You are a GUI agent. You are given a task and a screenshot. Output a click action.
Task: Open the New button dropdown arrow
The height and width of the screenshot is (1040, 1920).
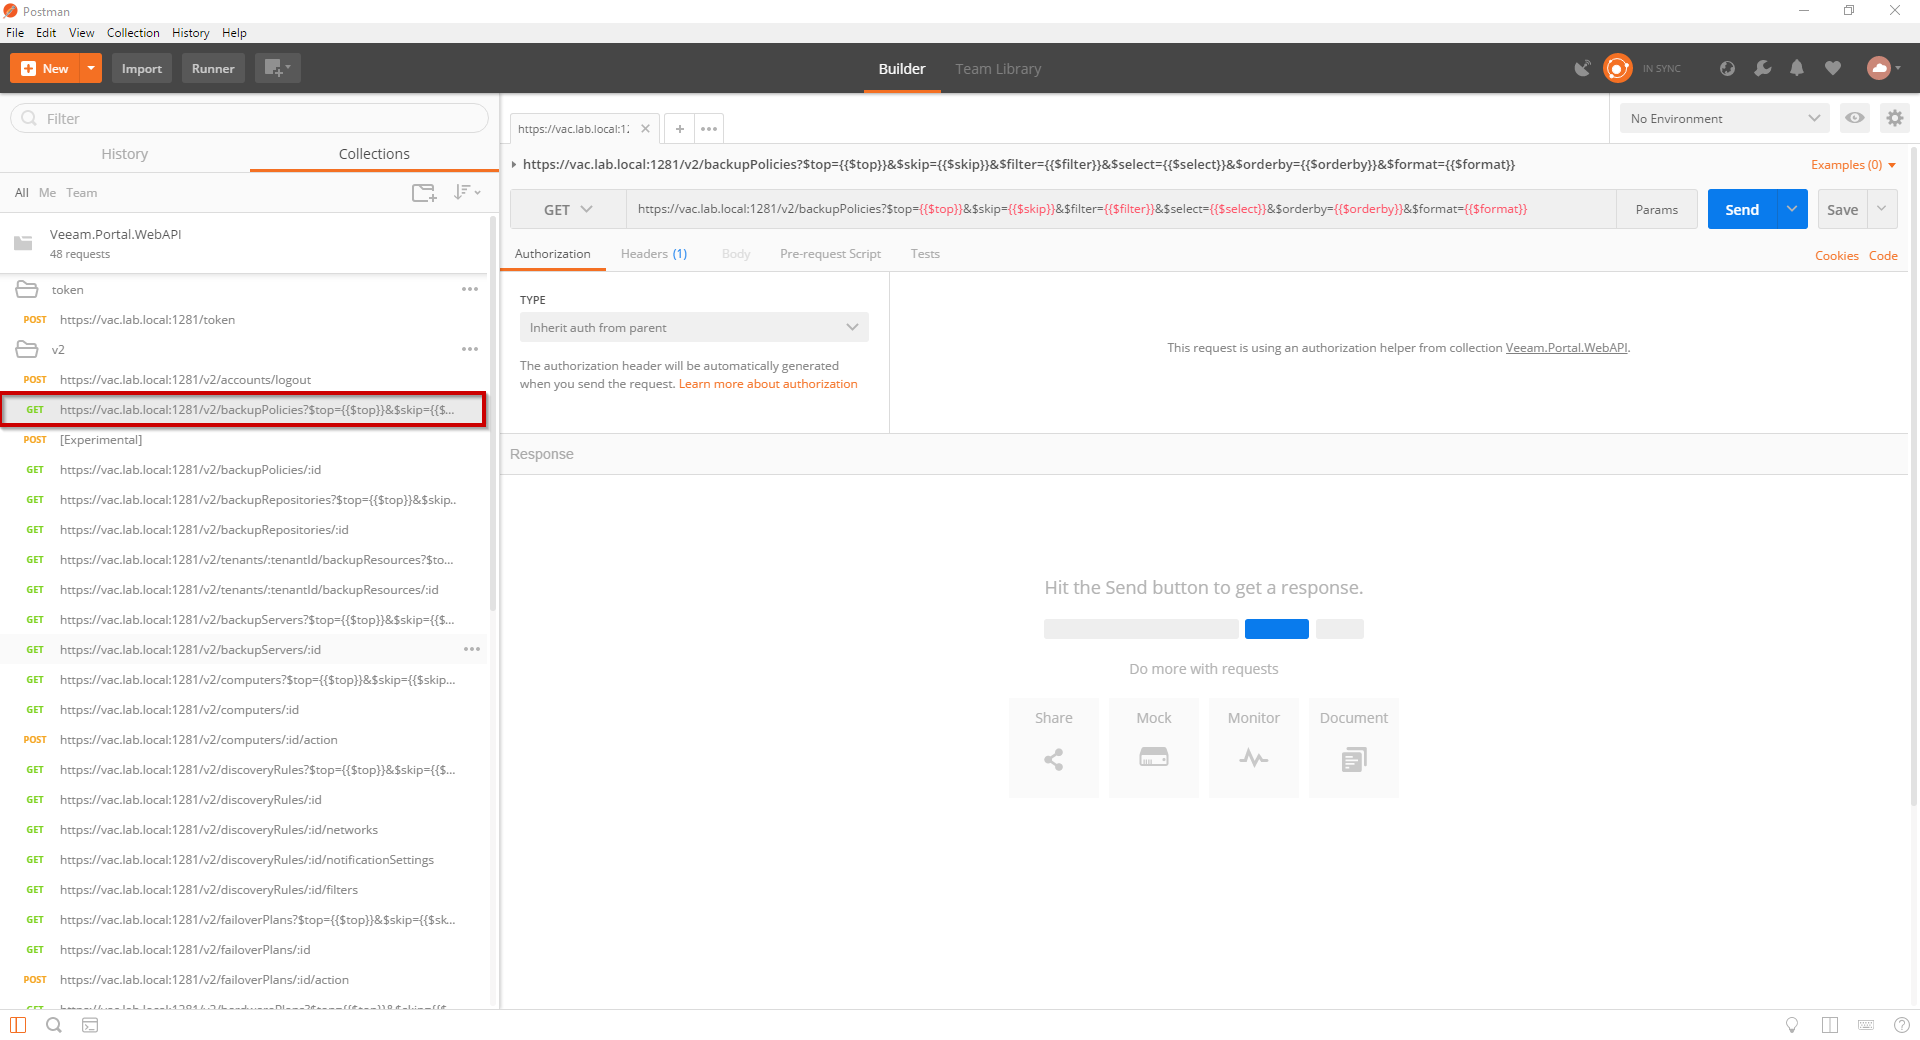click(91, 68)
